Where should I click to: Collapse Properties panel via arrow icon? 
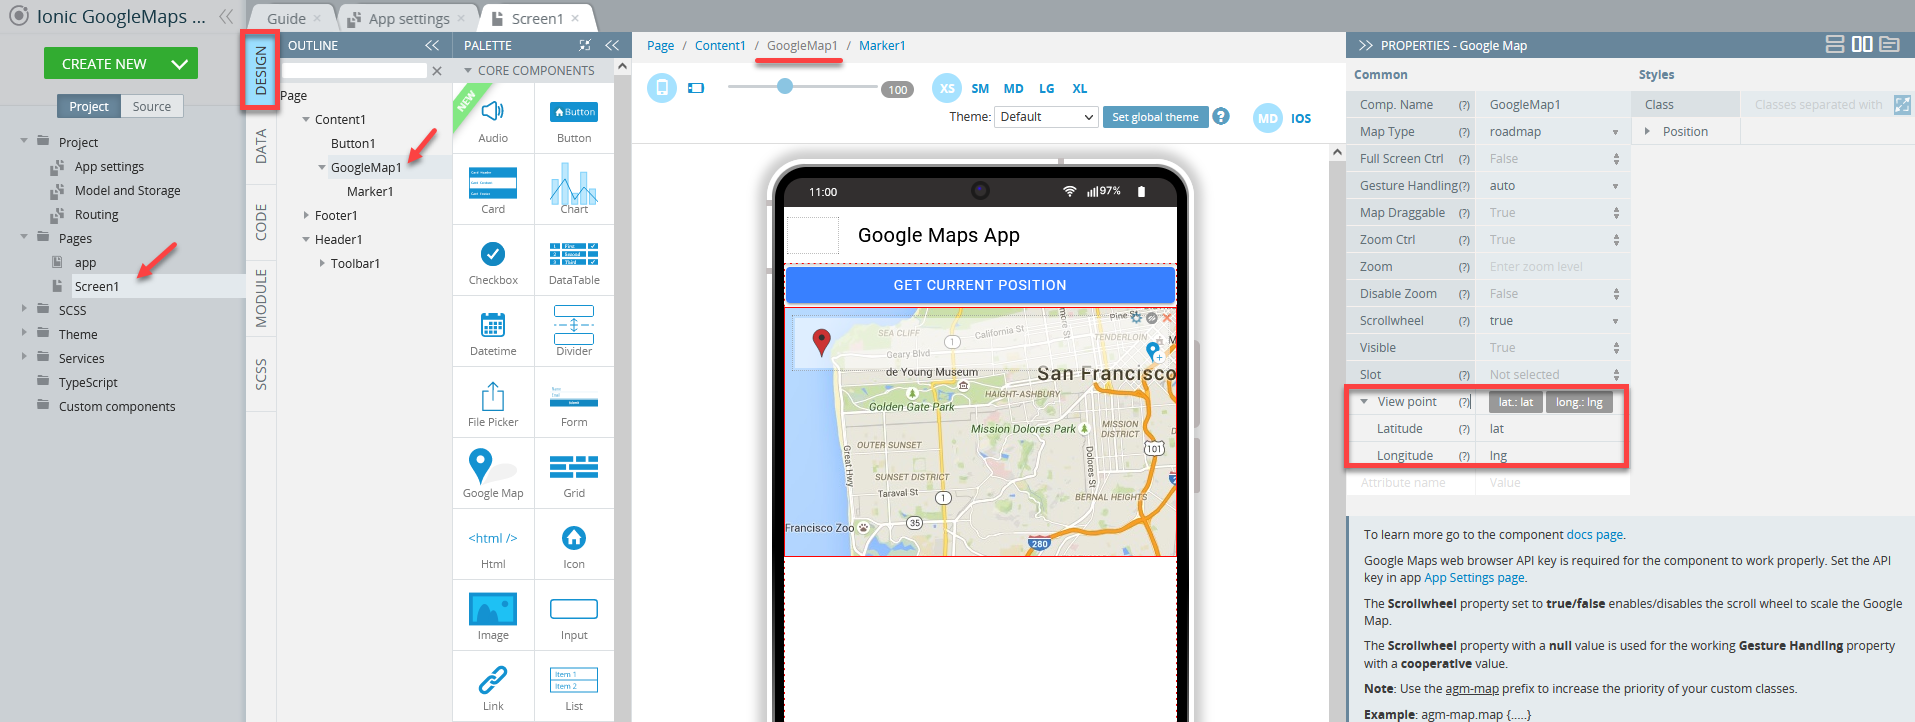point(1365,45)
